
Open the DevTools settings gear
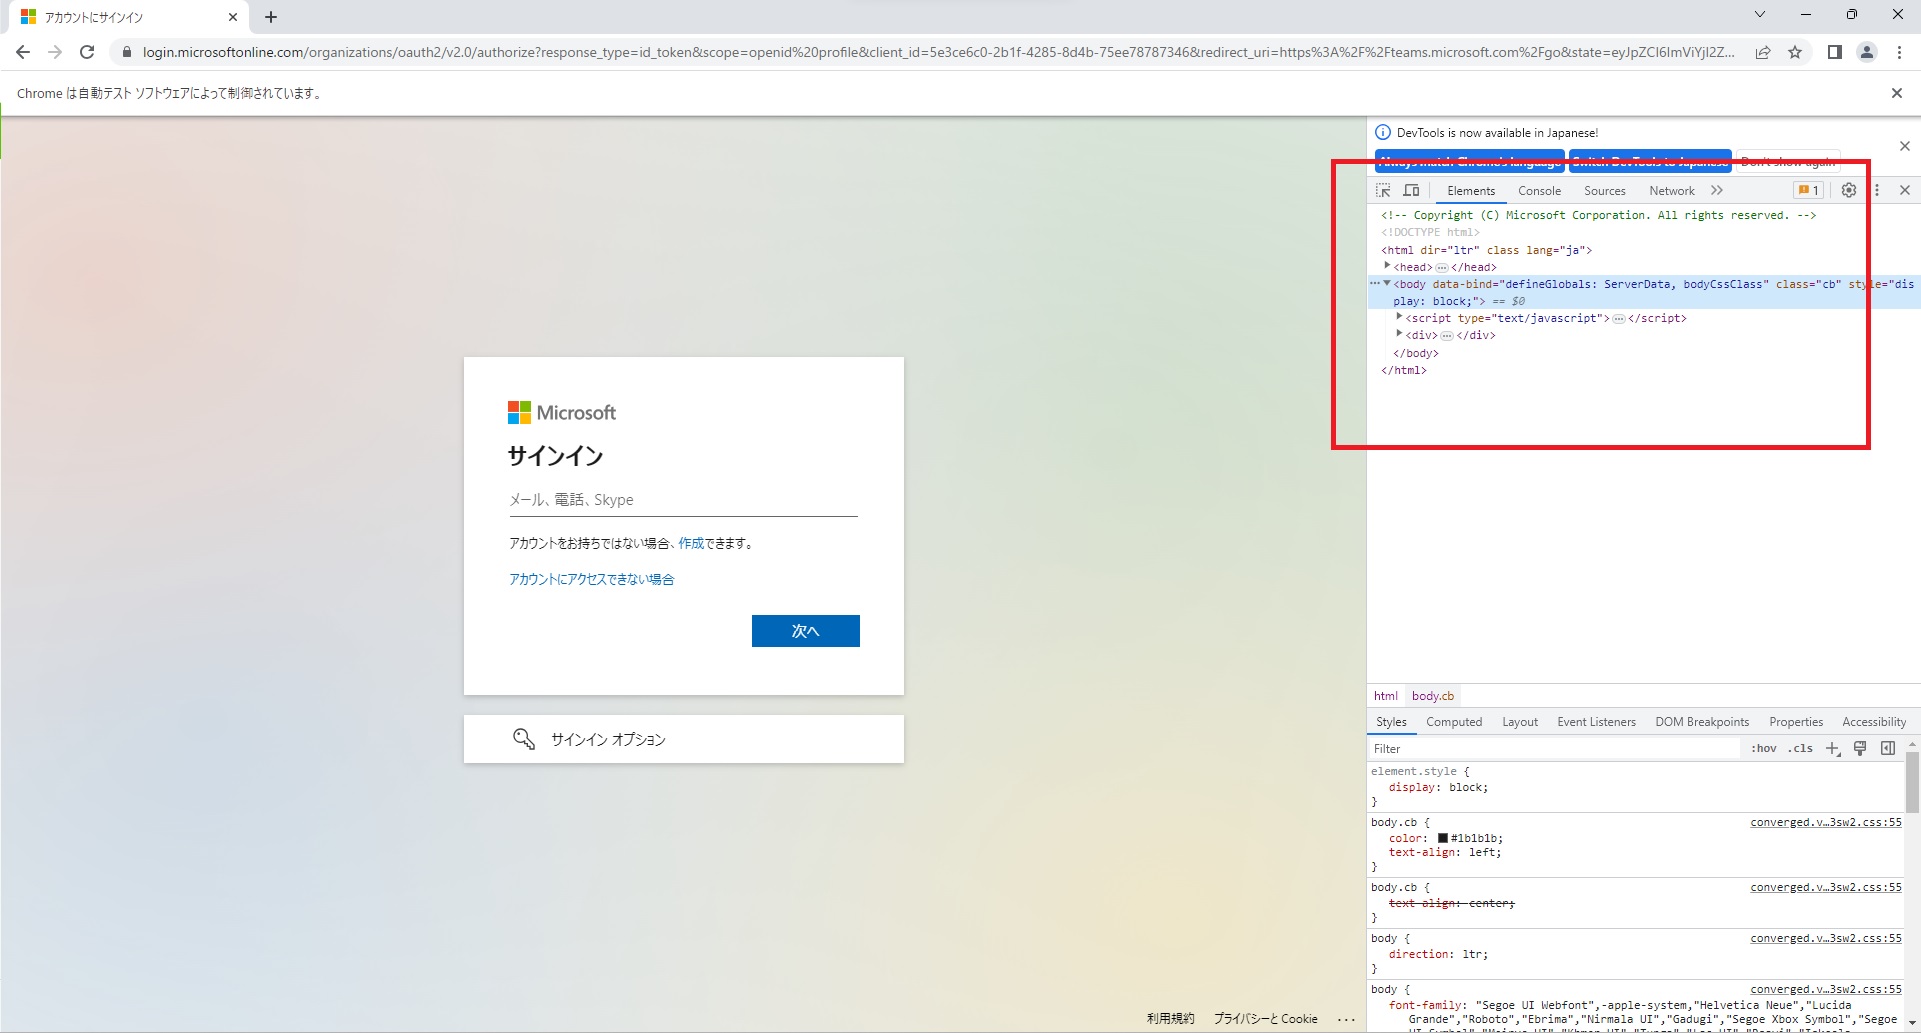[x=1848, y=190]
